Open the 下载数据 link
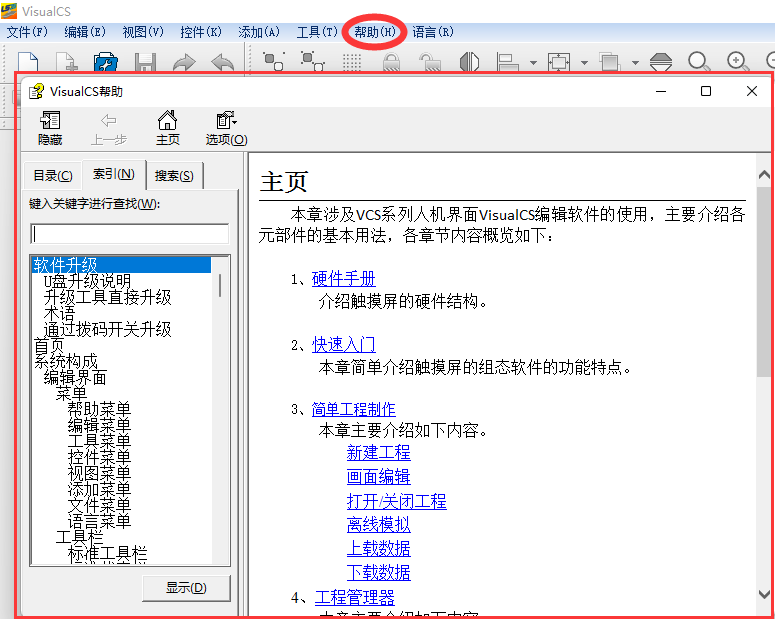 point(379,573)
